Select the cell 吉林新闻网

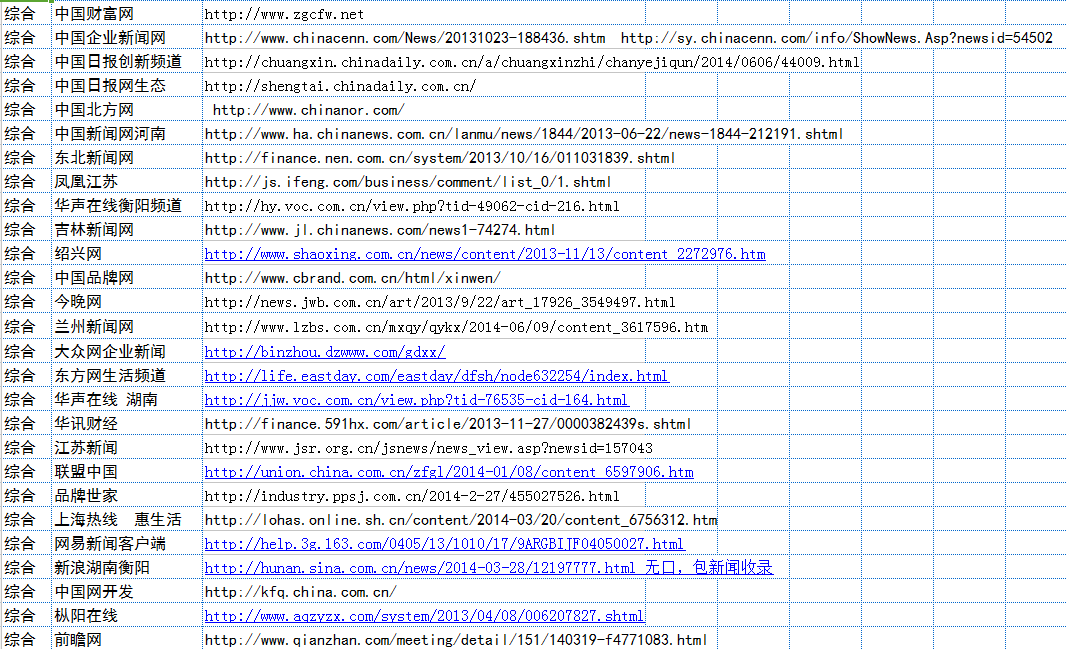pyautogui.click(x=126, y=230)
